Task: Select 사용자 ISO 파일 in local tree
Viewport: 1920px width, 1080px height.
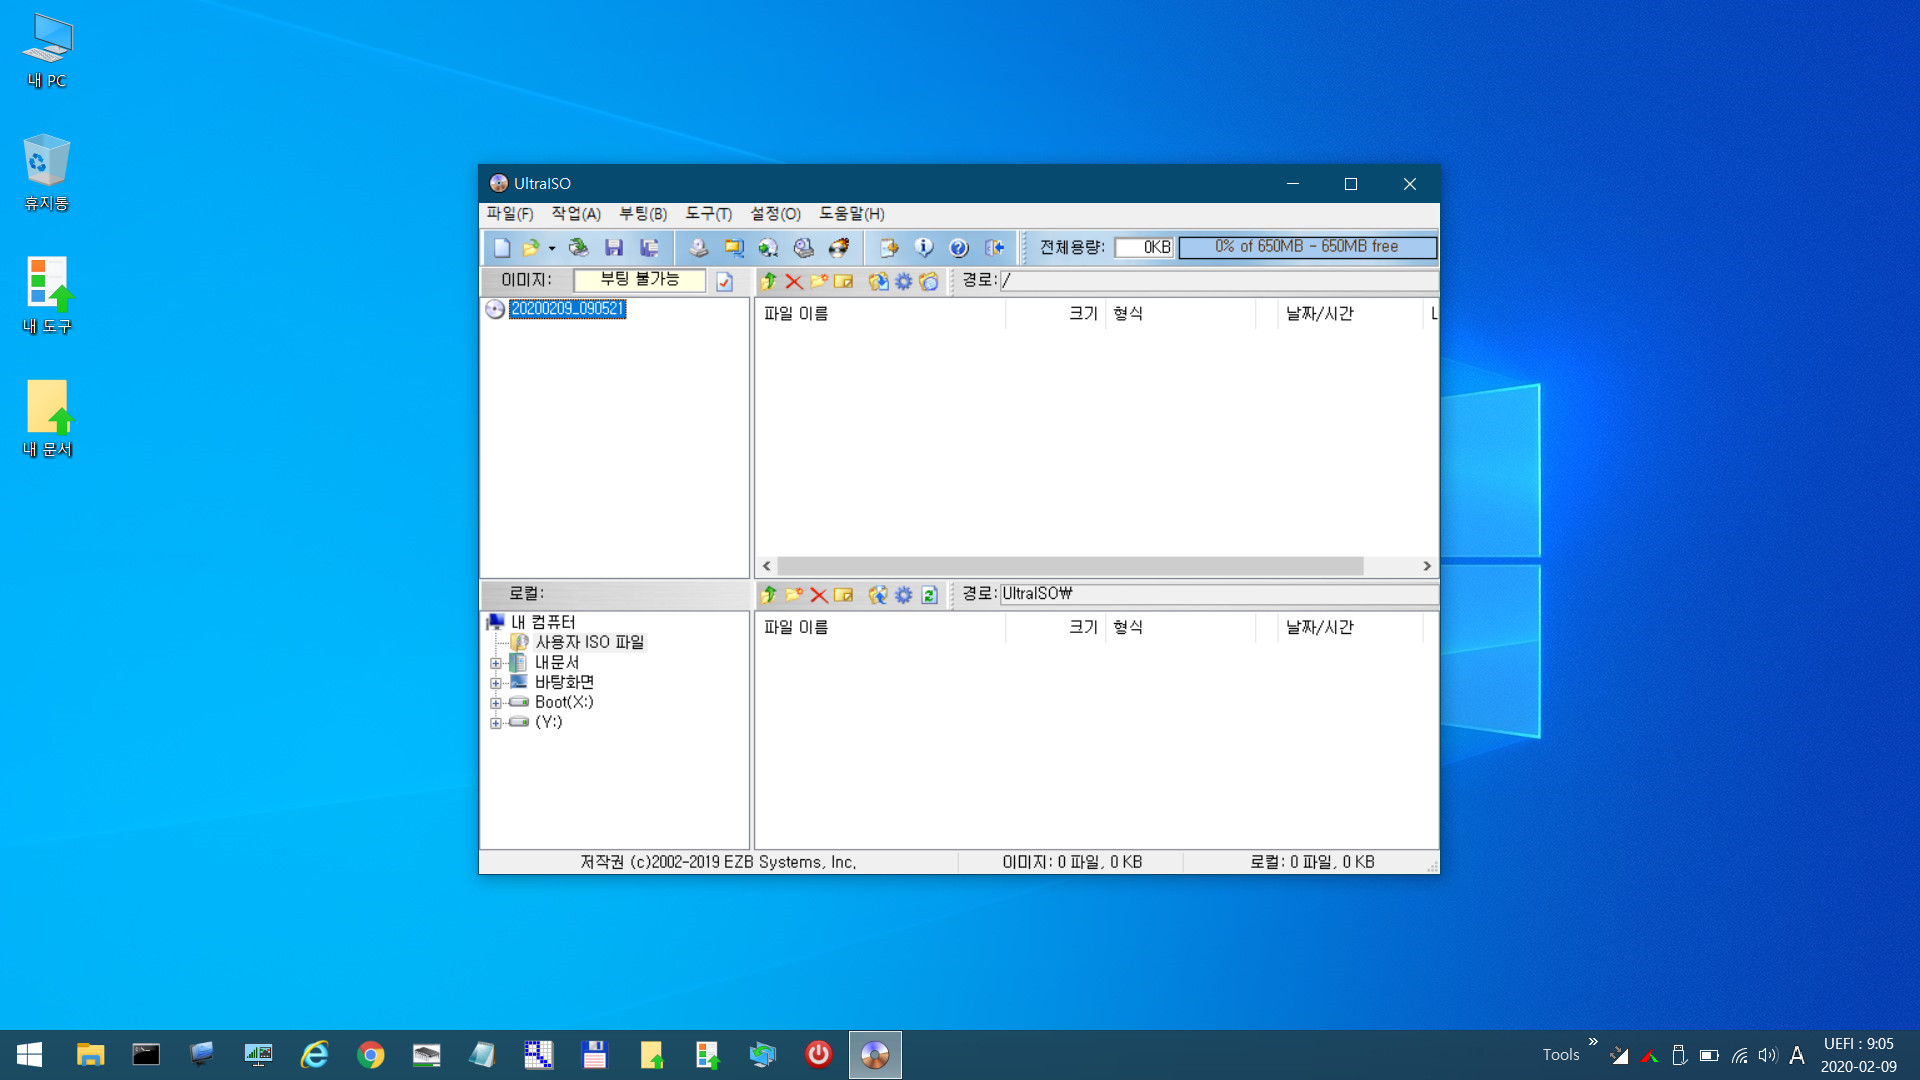Action: [x=590, y=642]
